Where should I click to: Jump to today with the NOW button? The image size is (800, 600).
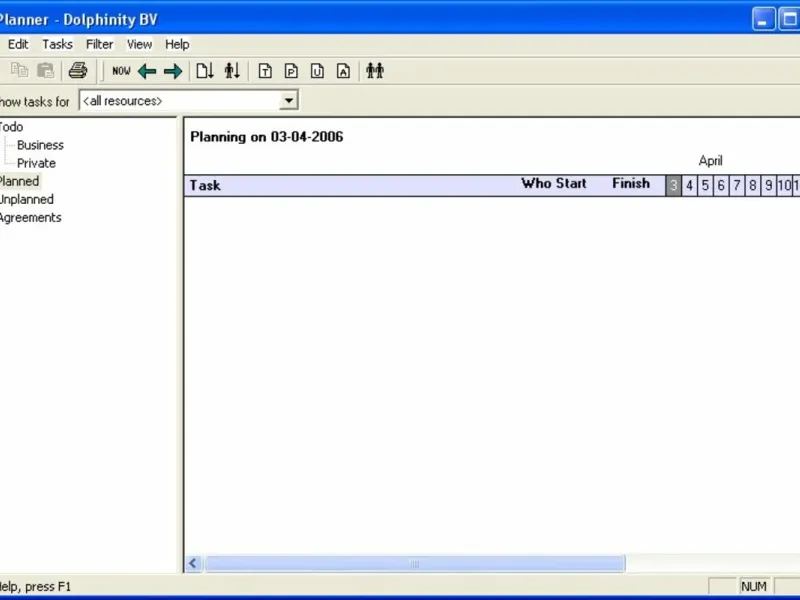click(x=121, y=71)
